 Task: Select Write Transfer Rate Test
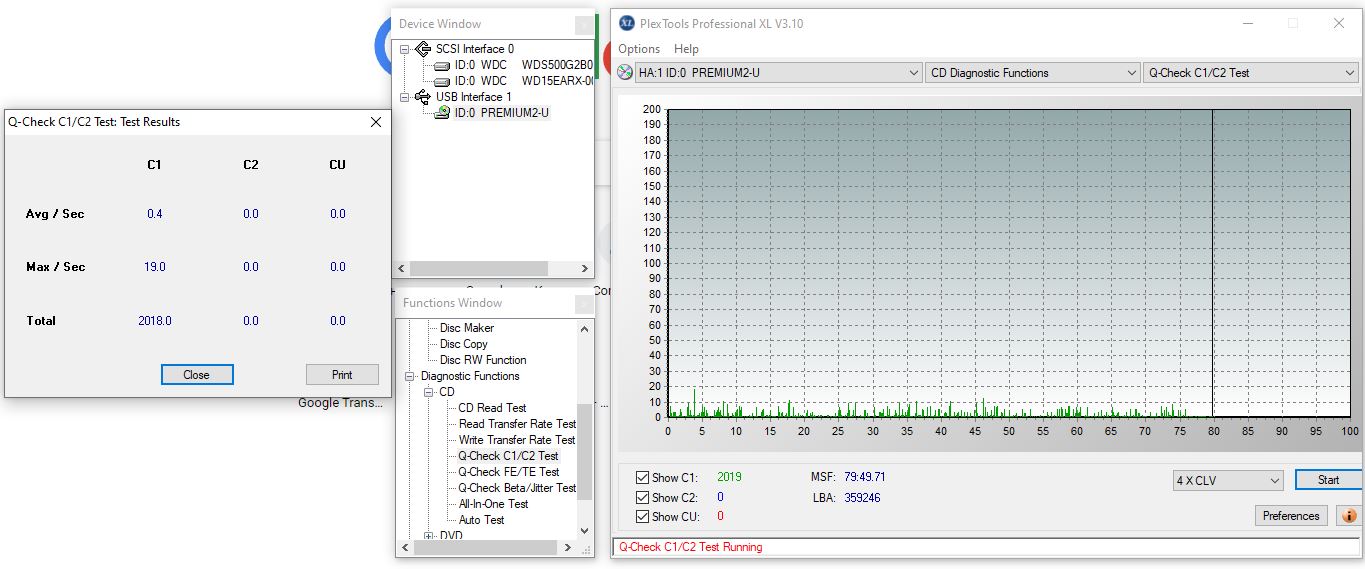point(517,440)
